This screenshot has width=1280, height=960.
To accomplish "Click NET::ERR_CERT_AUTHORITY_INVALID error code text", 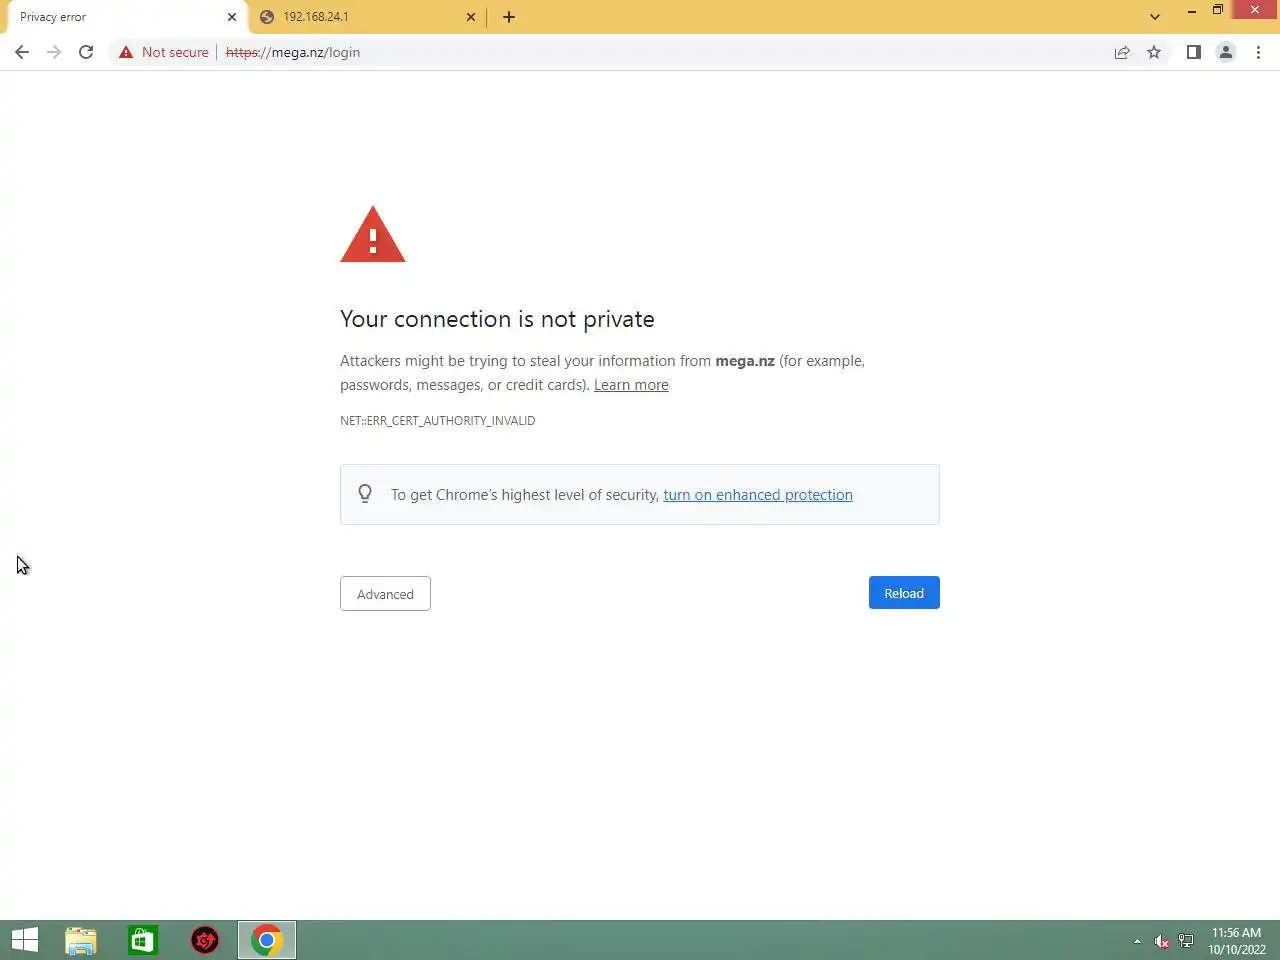I will [437, 421].
